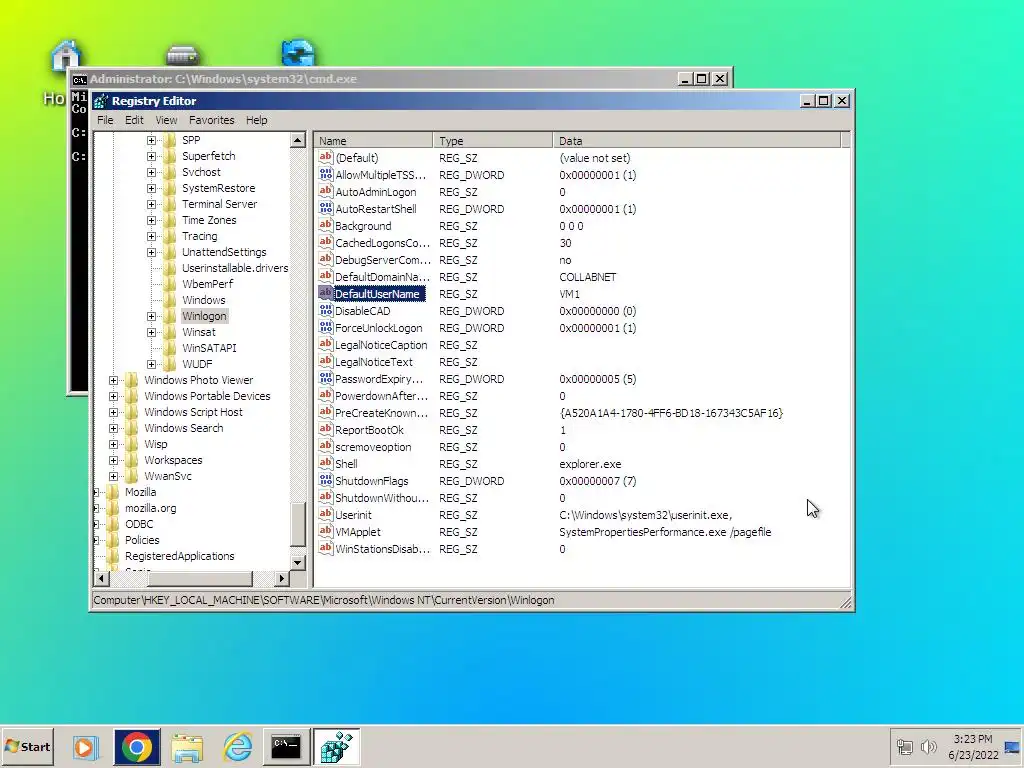
Task: Click the tree horizontal scrollbar thumb
Action: pyautogui.click(x=199, y=578)
